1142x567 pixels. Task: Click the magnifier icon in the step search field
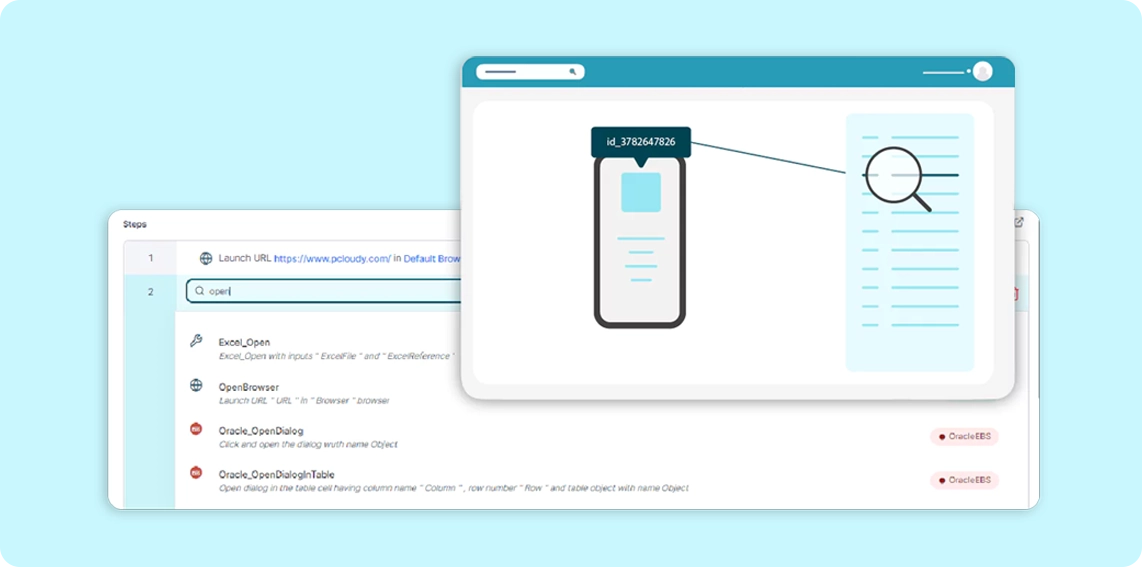pos(200,291)
